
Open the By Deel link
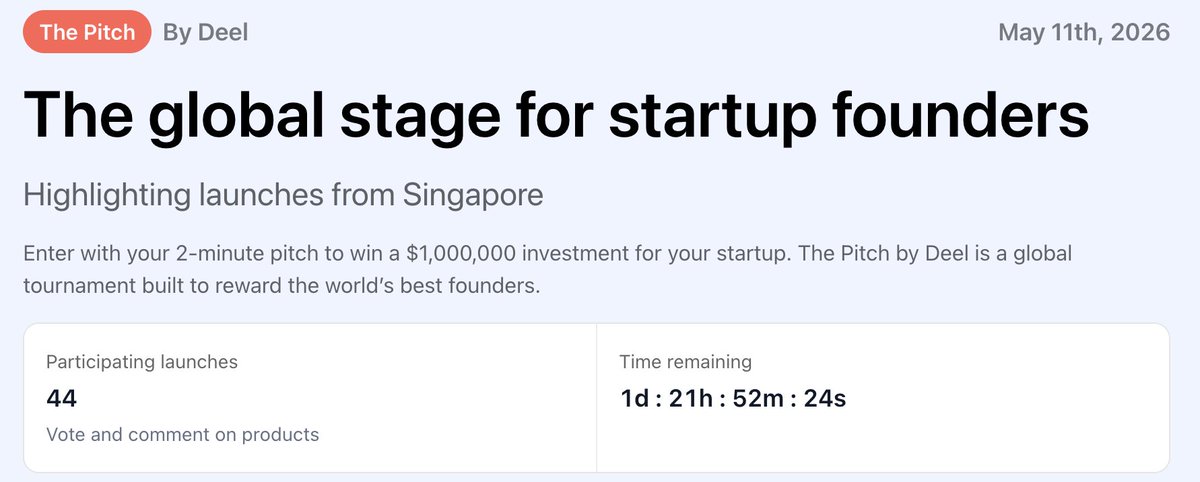pyautogui.click(x=205, y=32)
